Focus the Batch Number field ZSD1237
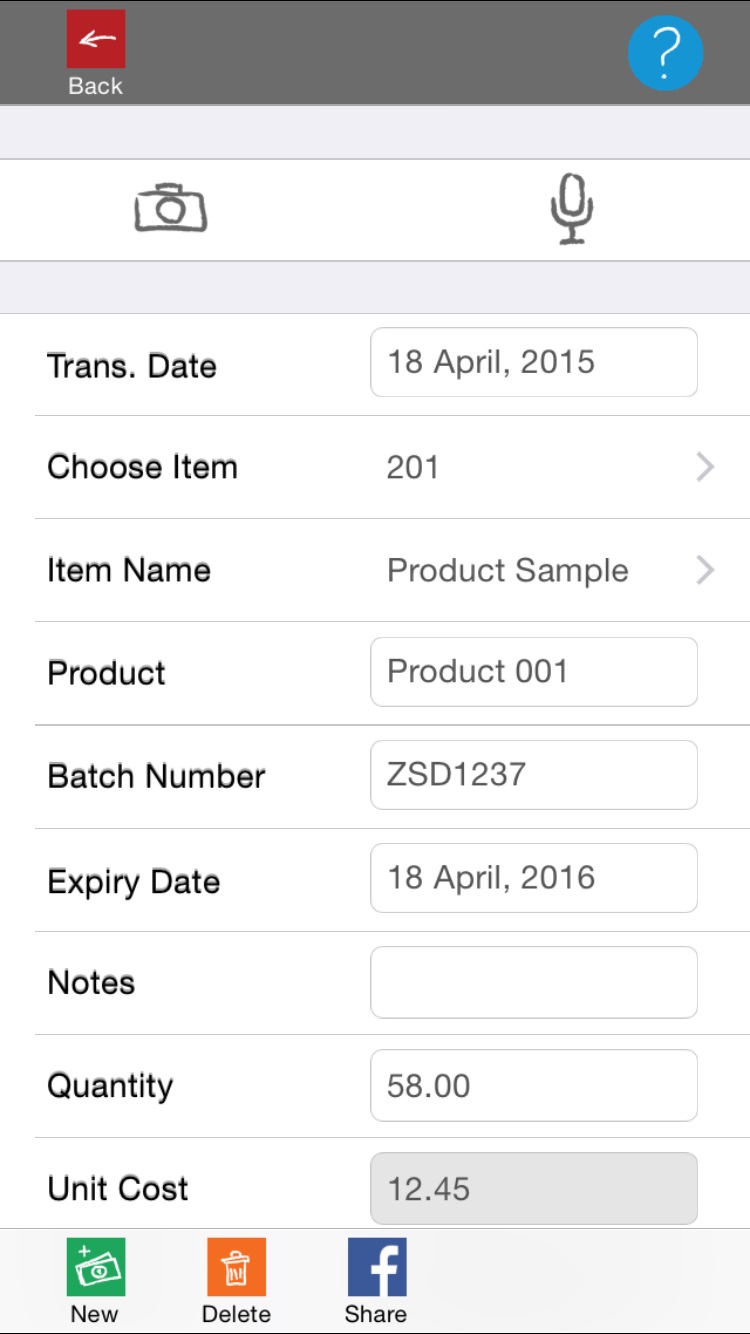Image resolution: width=750 pixels, height=1334 pixels. [x=533, y=775]
